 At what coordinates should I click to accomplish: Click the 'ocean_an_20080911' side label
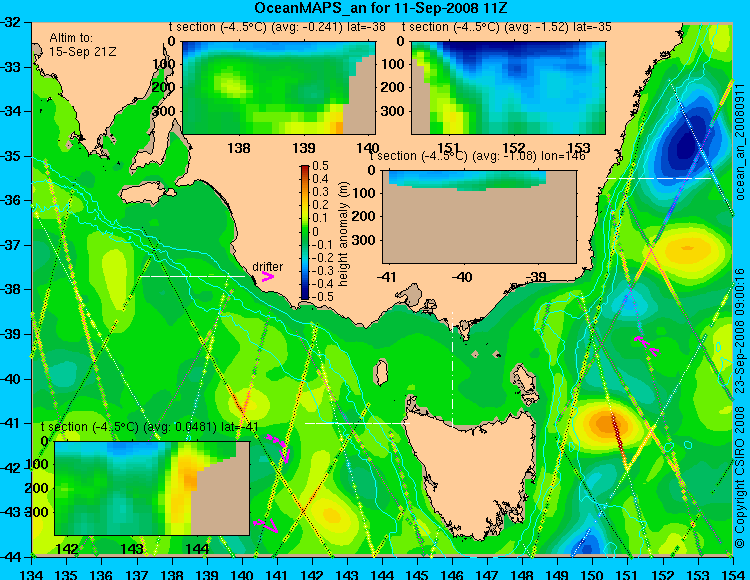click(740, 142)
